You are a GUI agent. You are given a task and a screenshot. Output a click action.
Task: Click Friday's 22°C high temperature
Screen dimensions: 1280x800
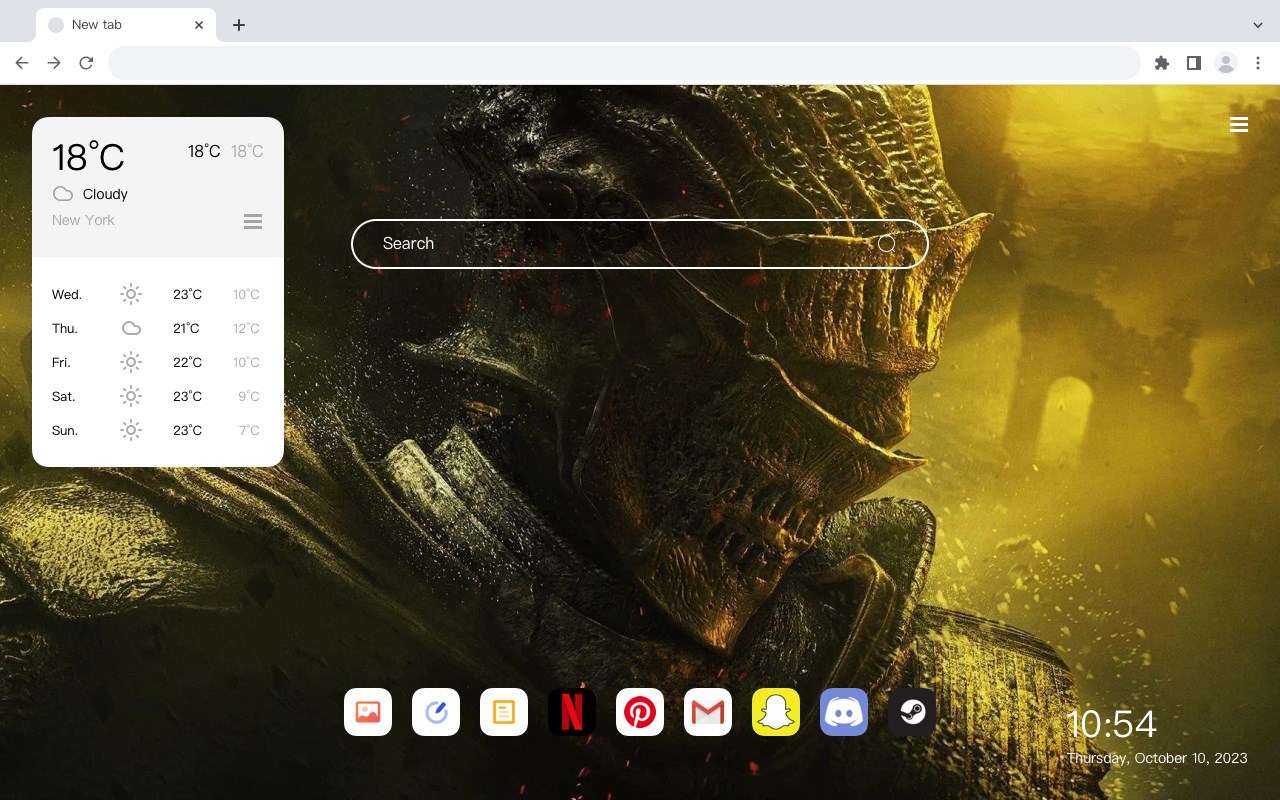point(187,362)
